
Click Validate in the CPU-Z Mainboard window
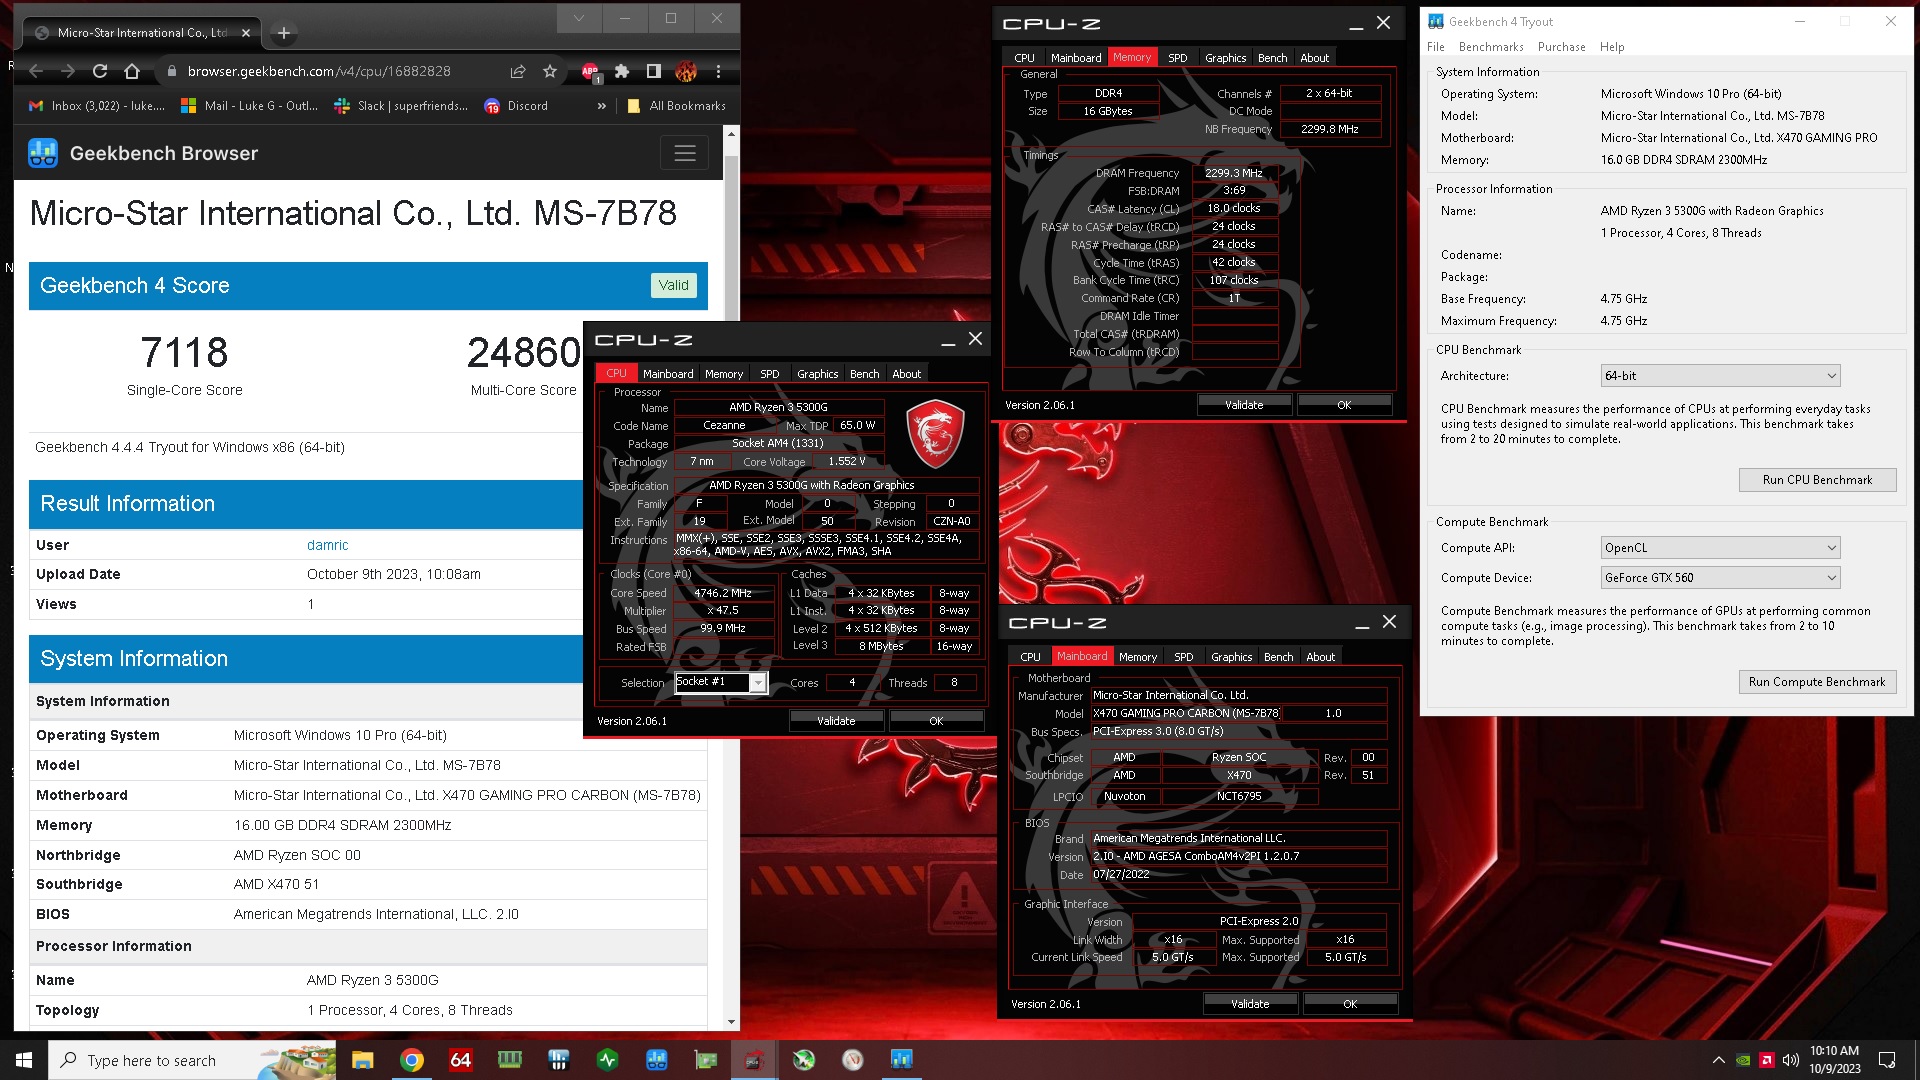click(x=1250, y=1004)
